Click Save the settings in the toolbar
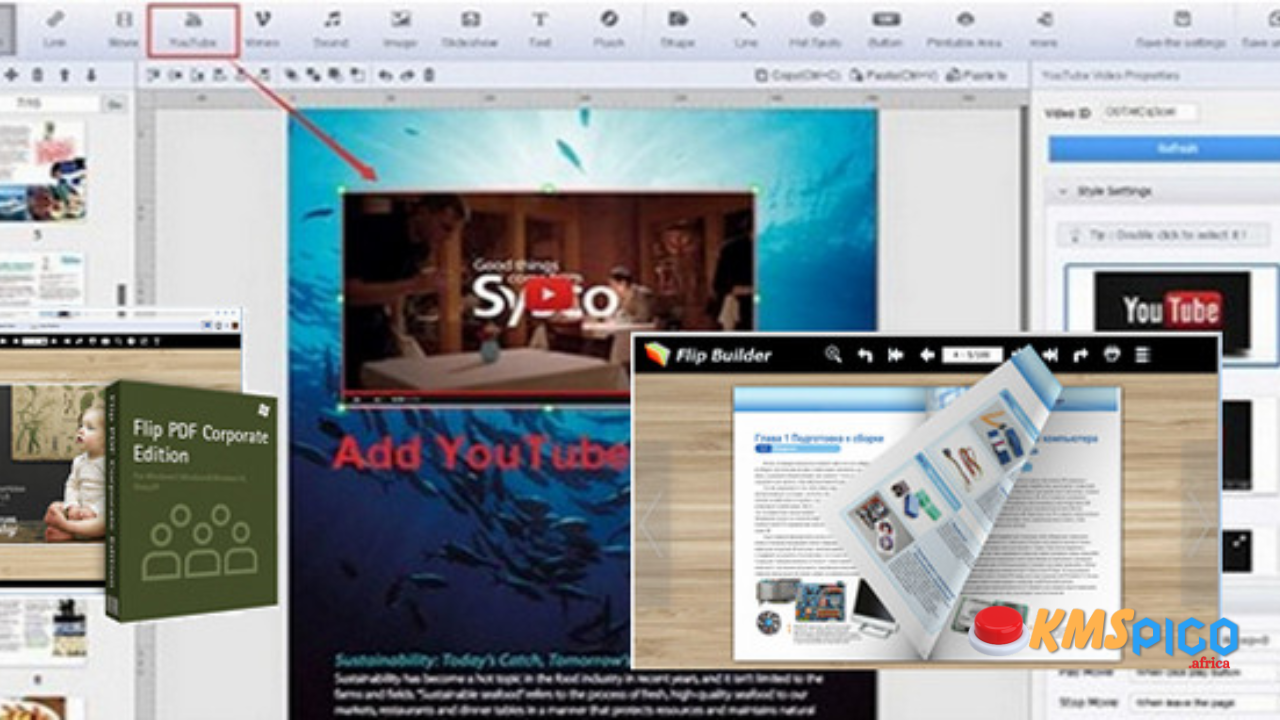 1181,29
